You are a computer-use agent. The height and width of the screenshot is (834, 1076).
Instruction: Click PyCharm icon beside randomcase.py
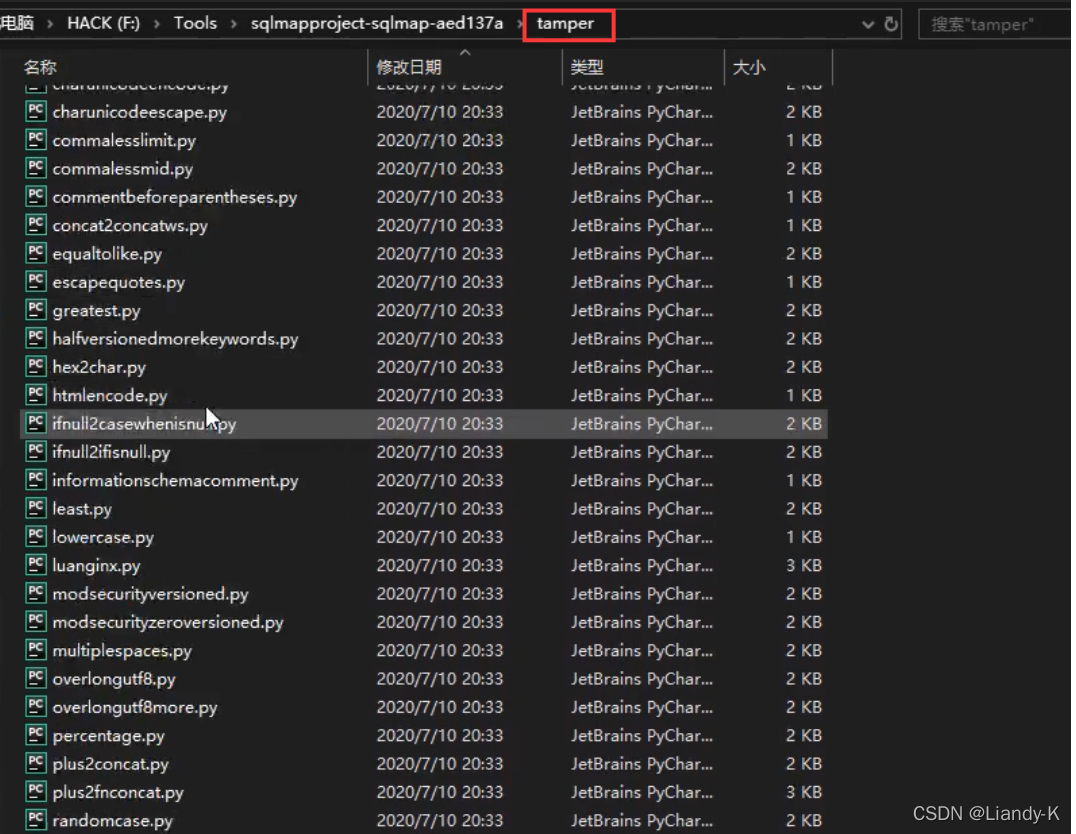point(35,820)
